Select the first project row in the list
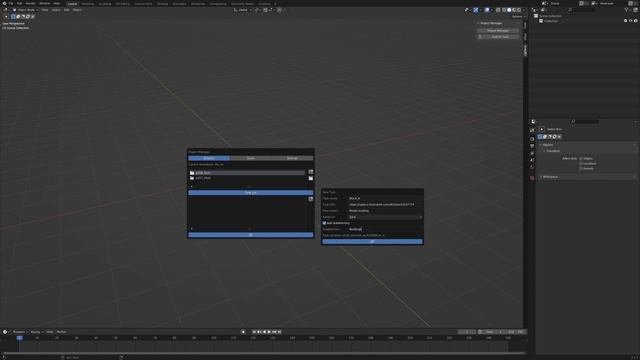640x360 pixels. click(247, 173)
